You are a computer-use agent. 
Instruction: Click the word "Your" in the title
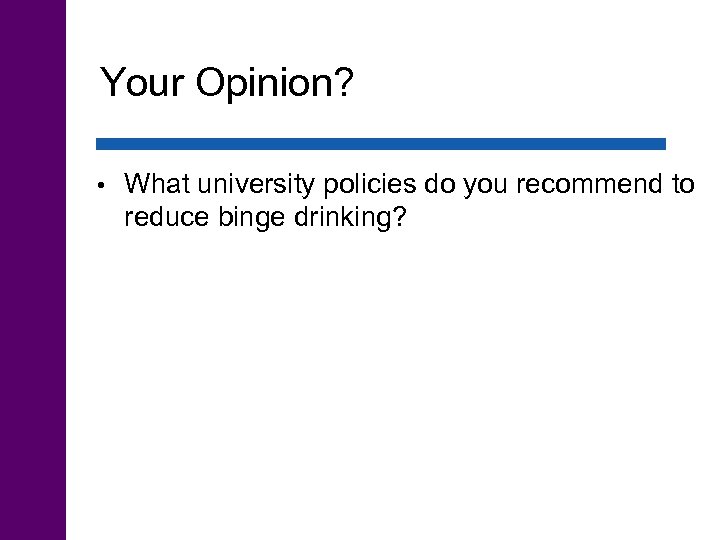142,83
